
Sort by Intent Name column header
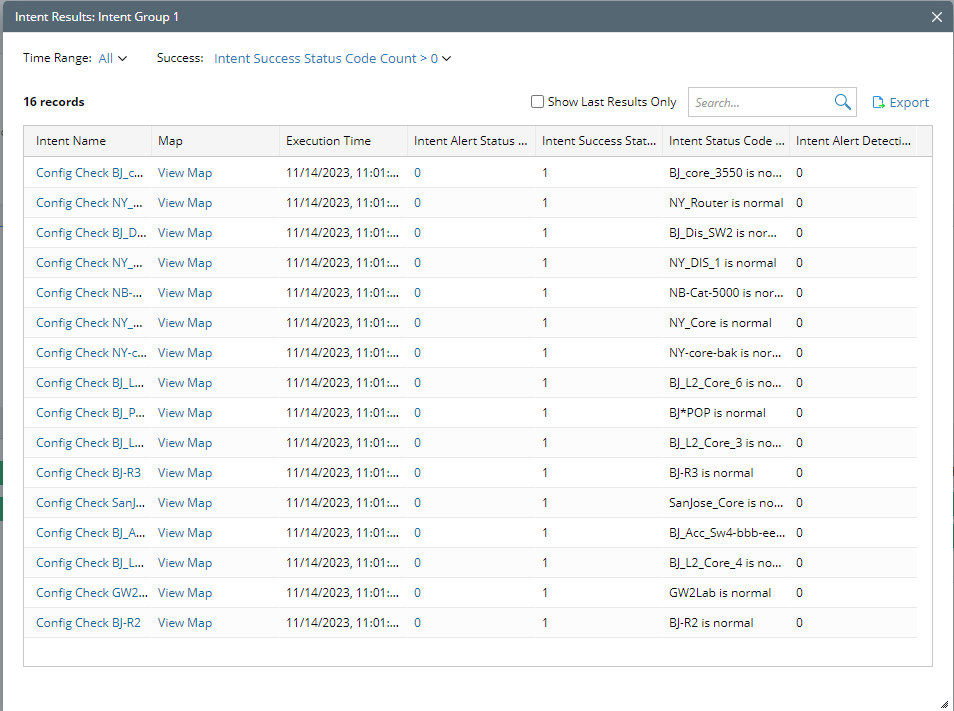[71, 141]
